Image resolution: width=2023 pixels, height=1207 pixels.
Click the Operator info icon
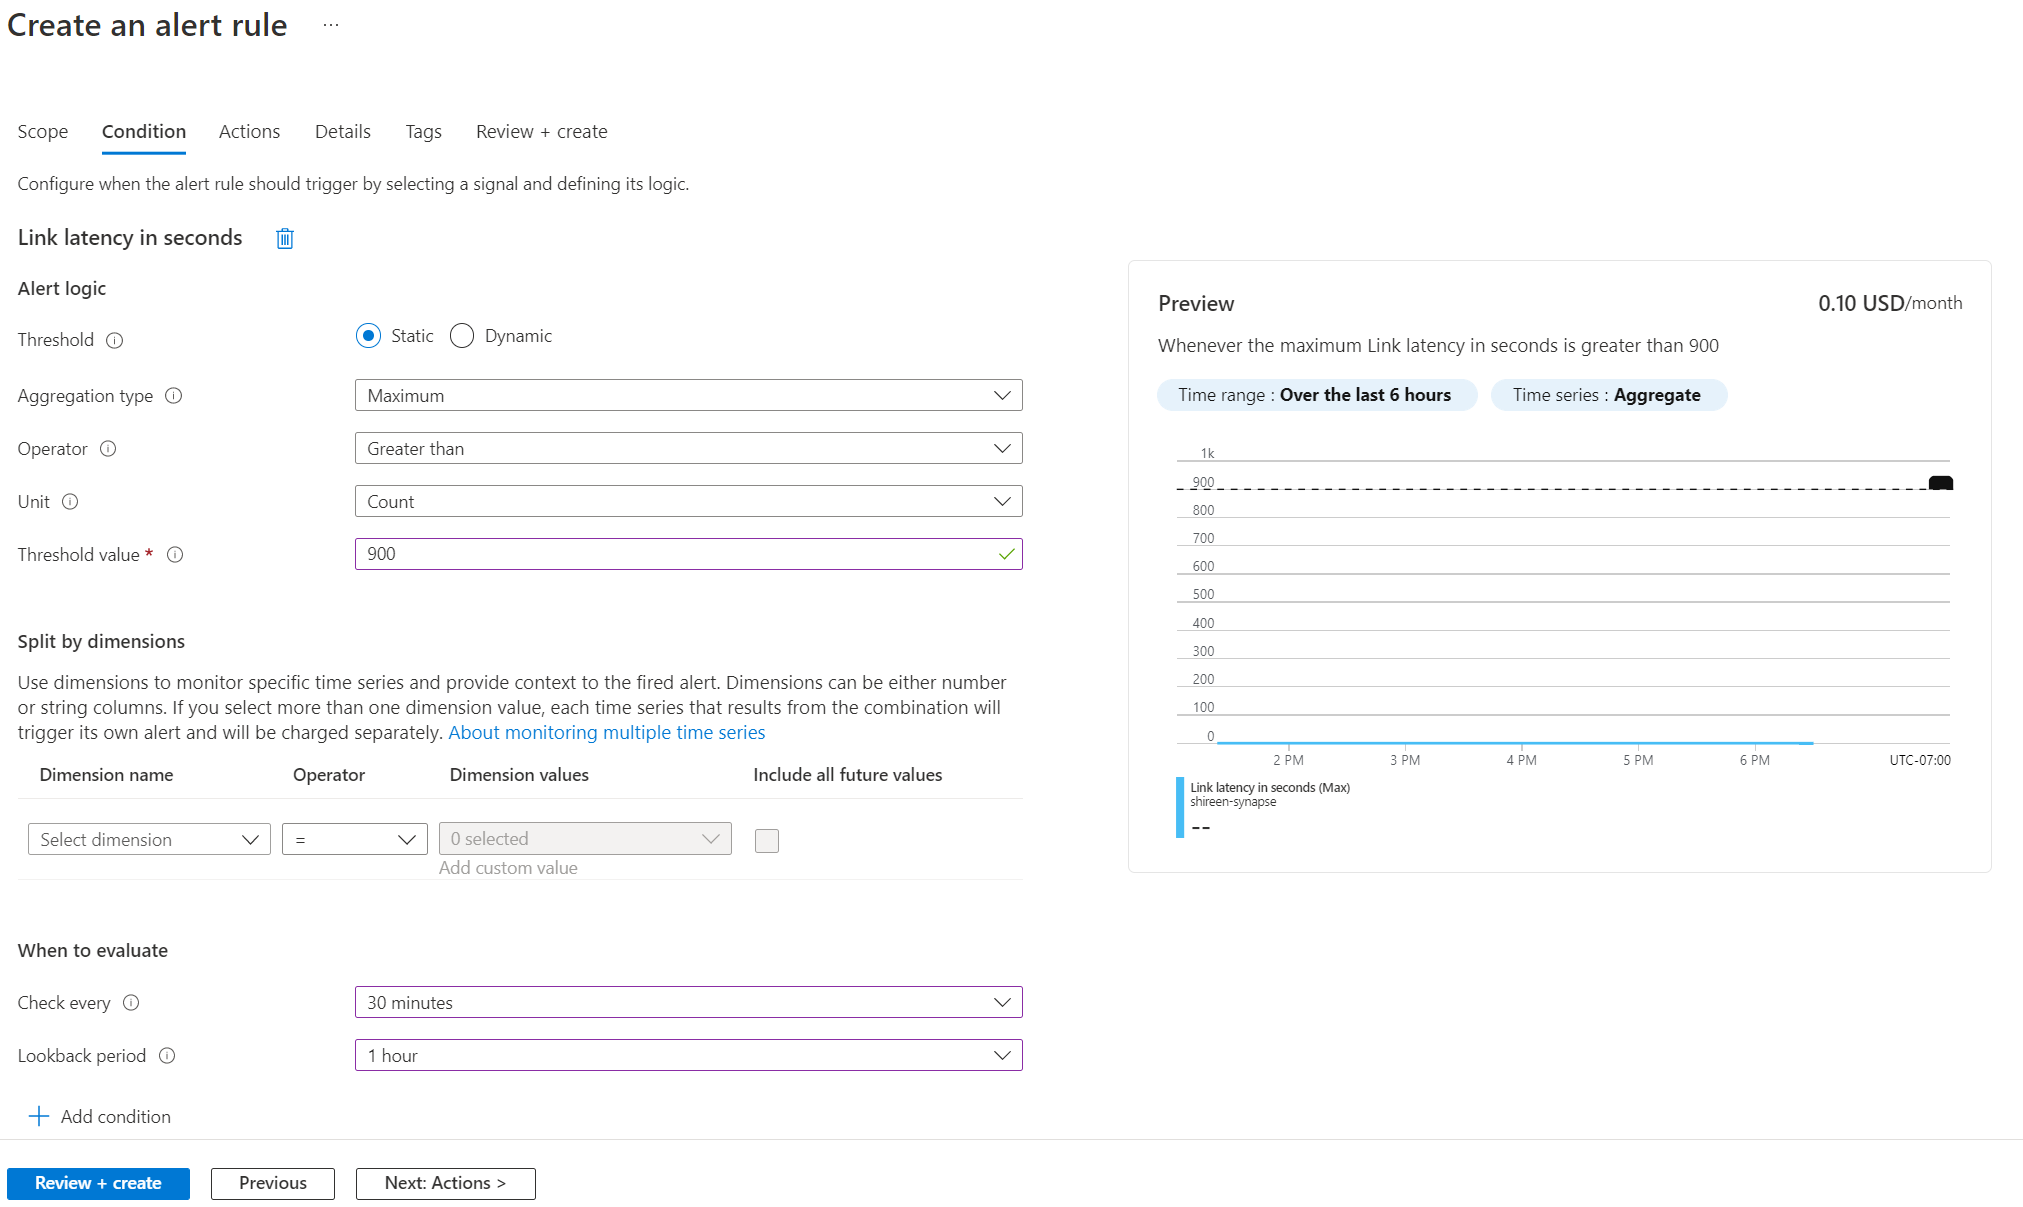pos(109,449)
